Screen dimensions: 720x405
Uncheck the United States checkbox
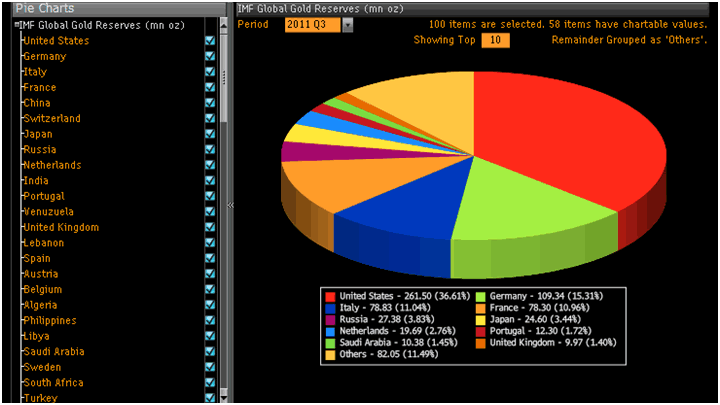[x=210, y=40]
